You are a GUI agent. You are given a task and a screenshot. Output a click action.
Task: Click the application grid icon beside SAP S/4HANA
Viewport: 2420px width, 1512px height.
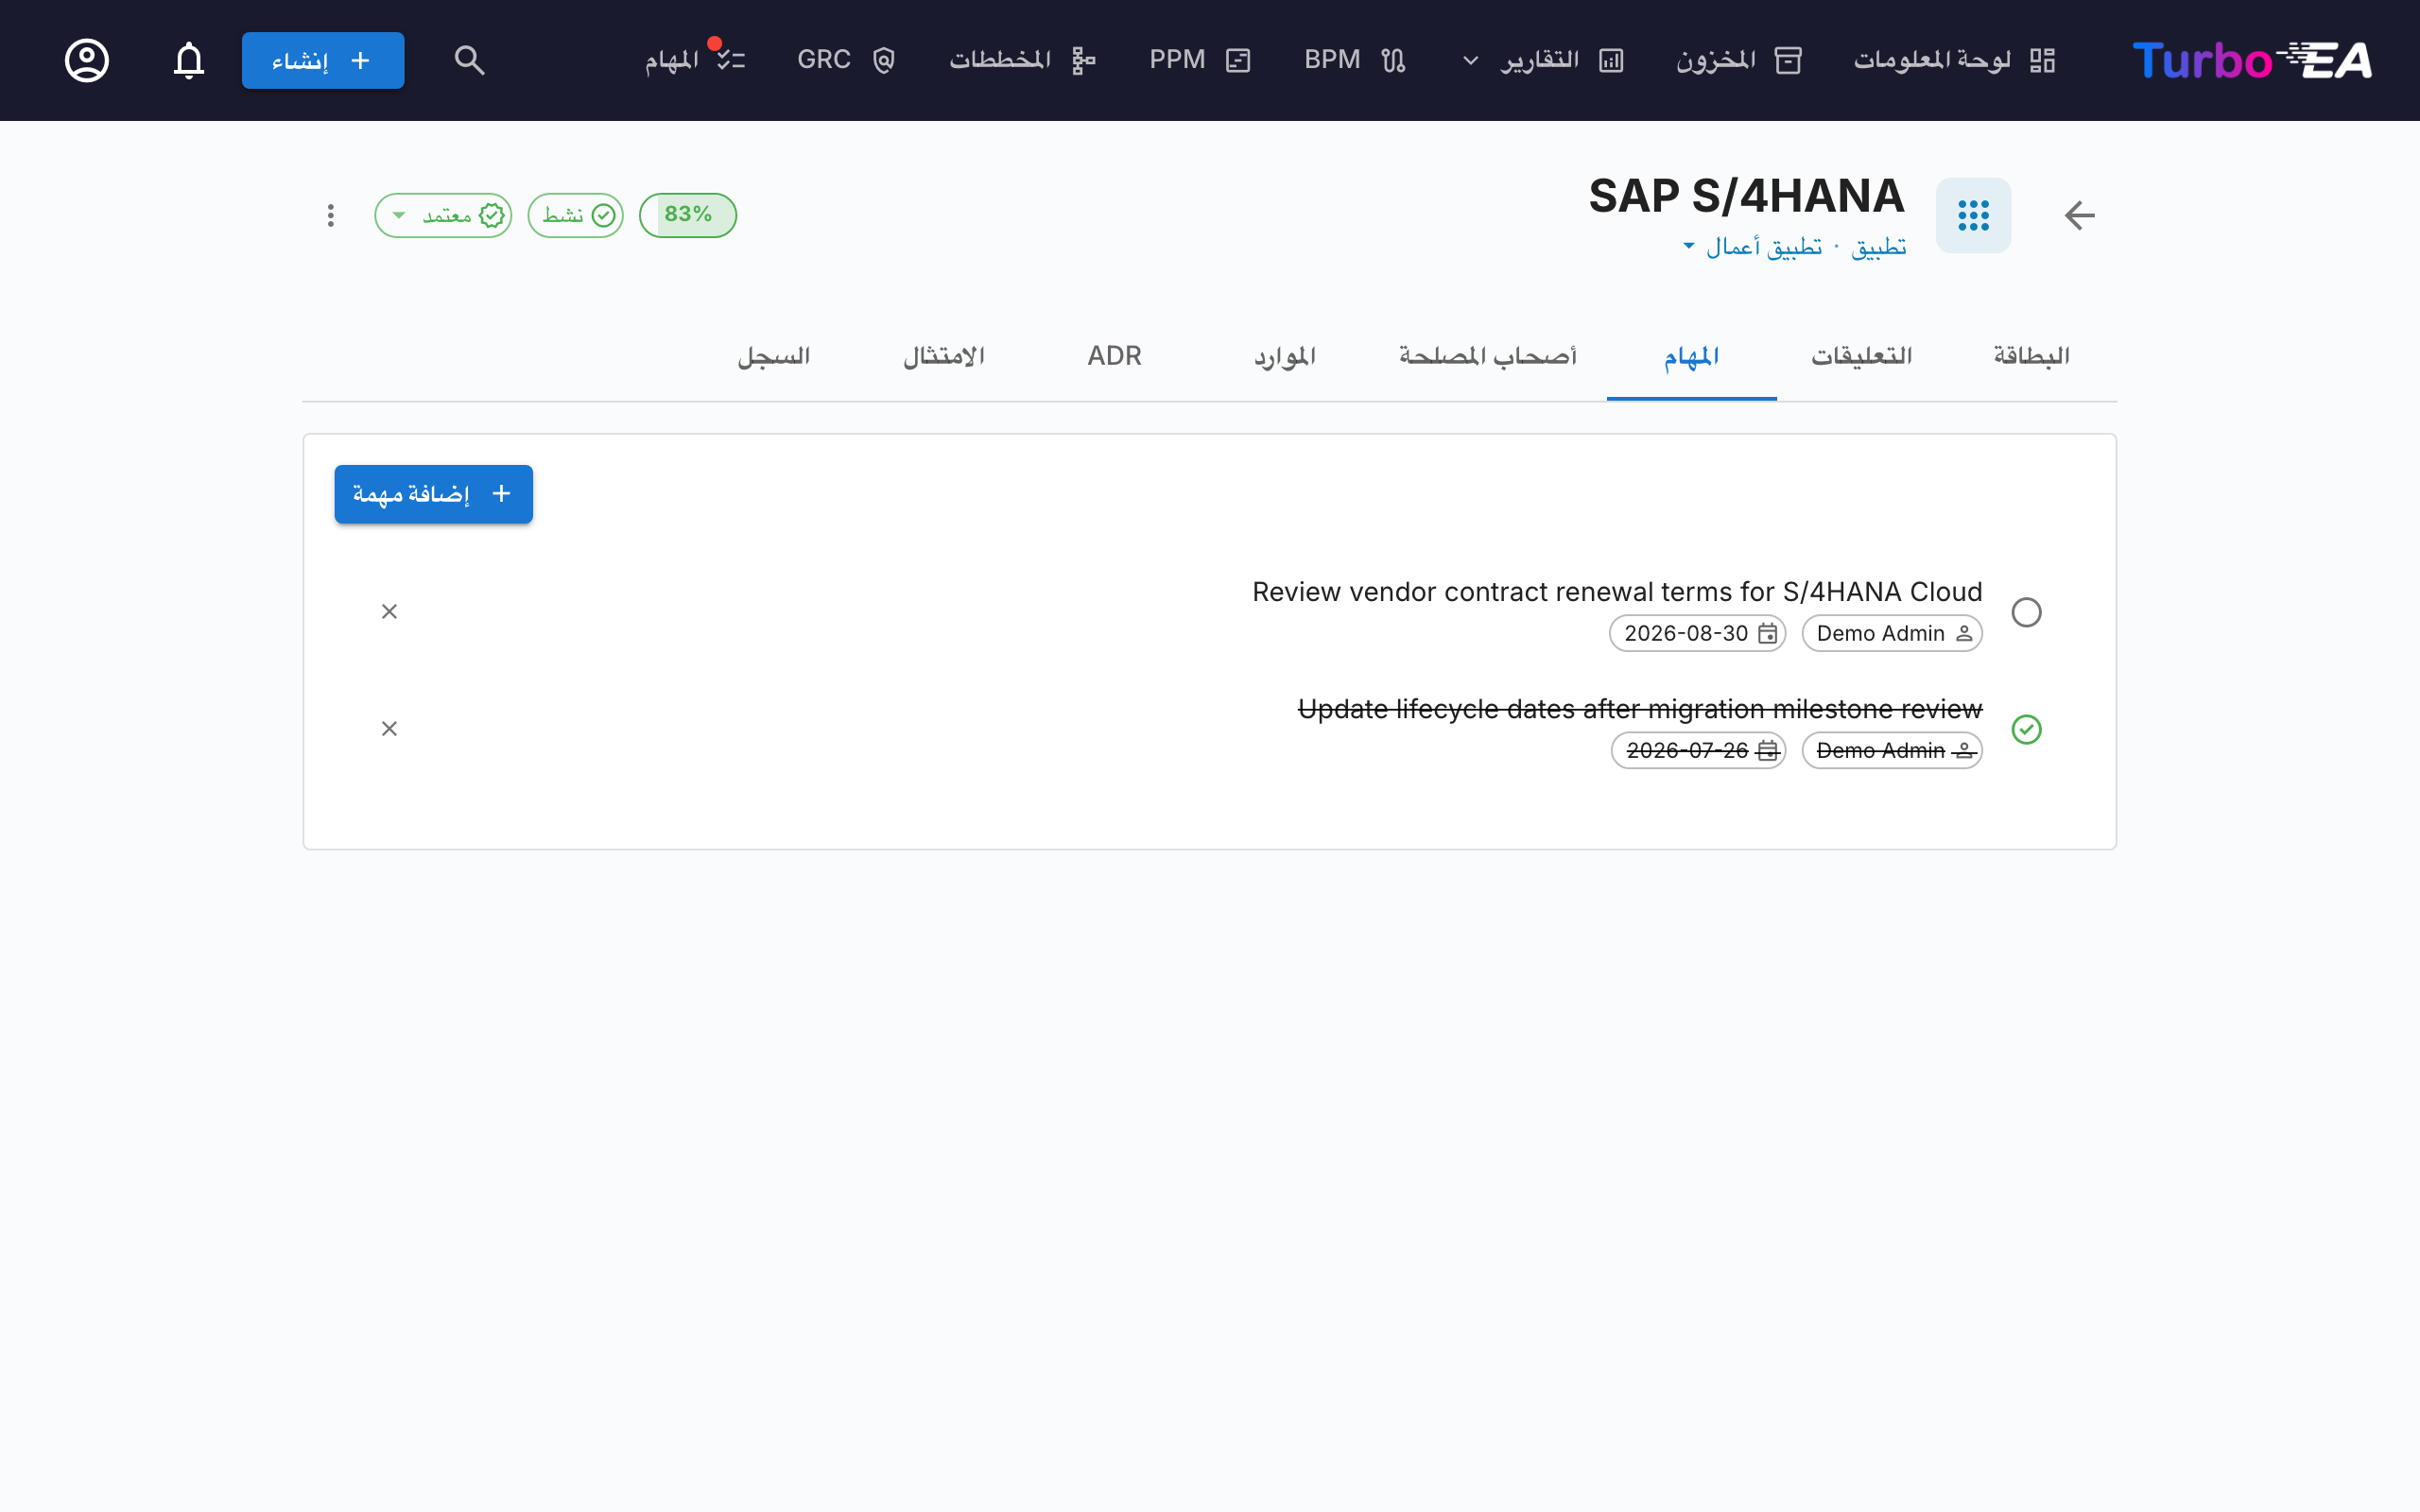pos(1973,215)
